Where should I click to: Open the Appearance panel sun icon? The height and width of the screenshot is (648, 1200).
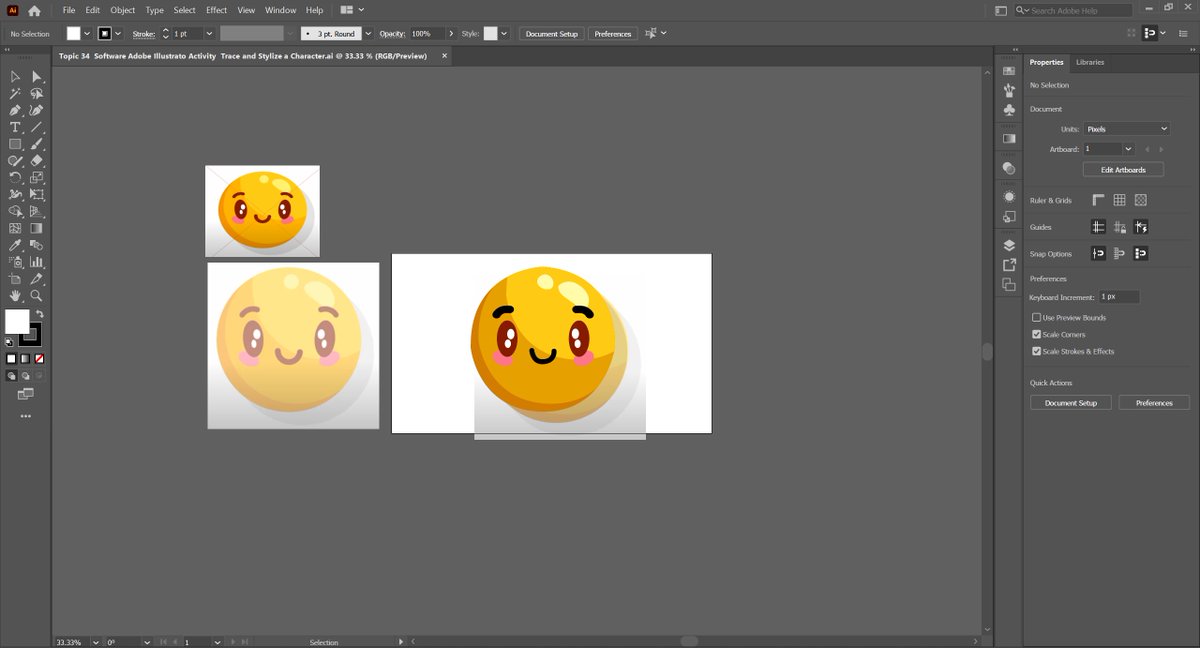pos(1009,197)
